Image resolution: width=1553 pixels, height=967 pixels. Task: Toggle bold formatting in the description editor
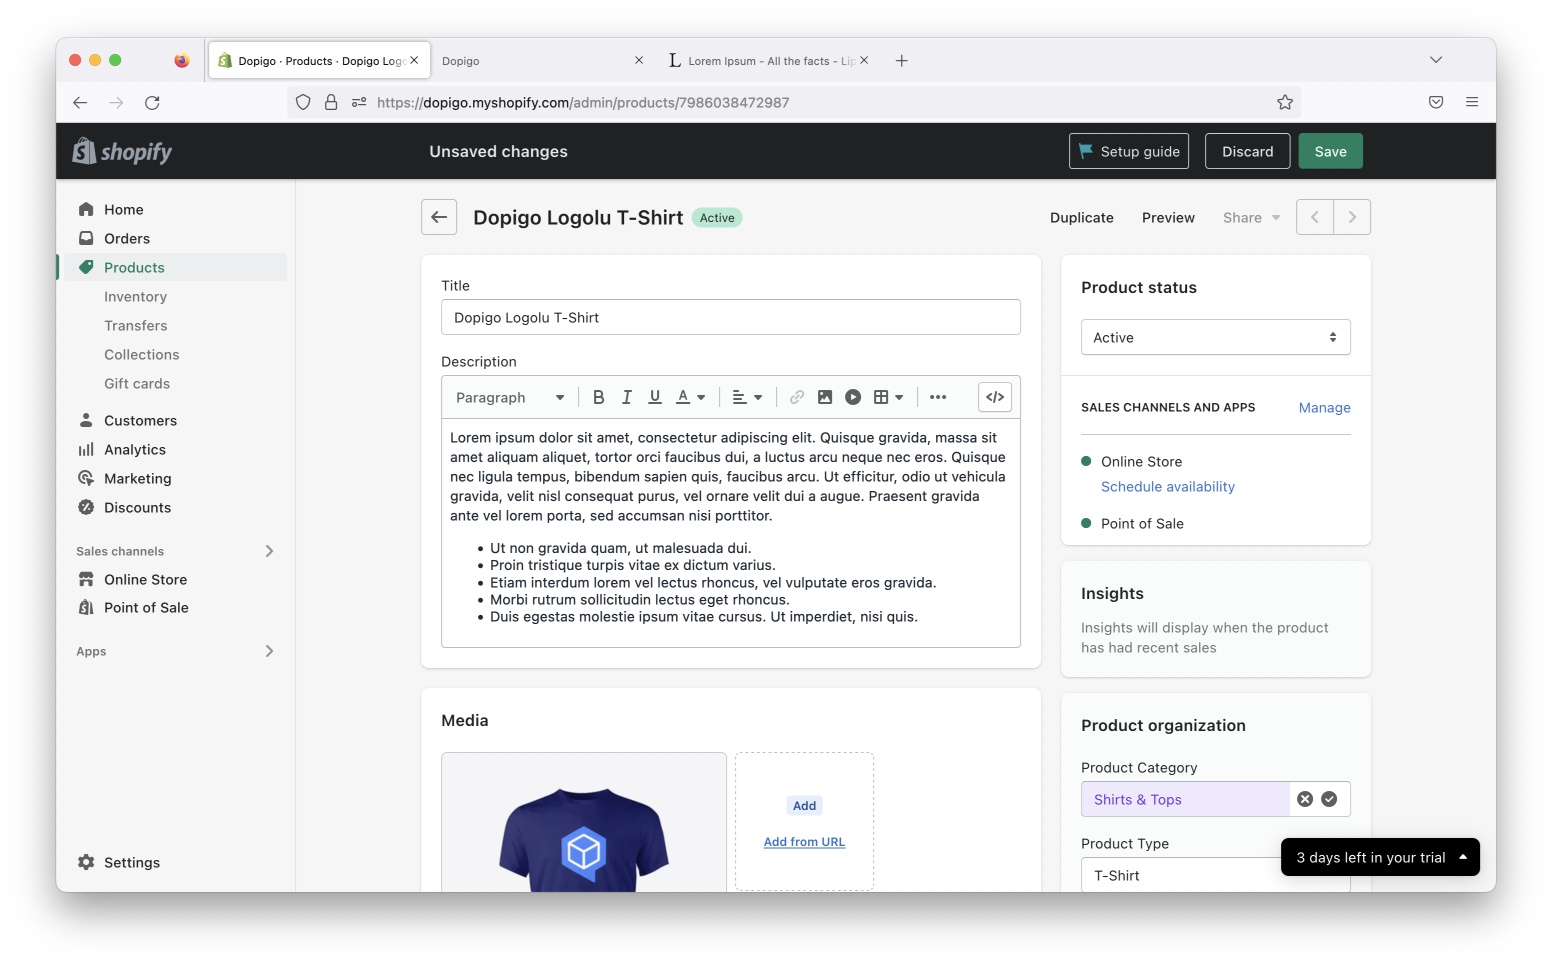tap(598, 397)
